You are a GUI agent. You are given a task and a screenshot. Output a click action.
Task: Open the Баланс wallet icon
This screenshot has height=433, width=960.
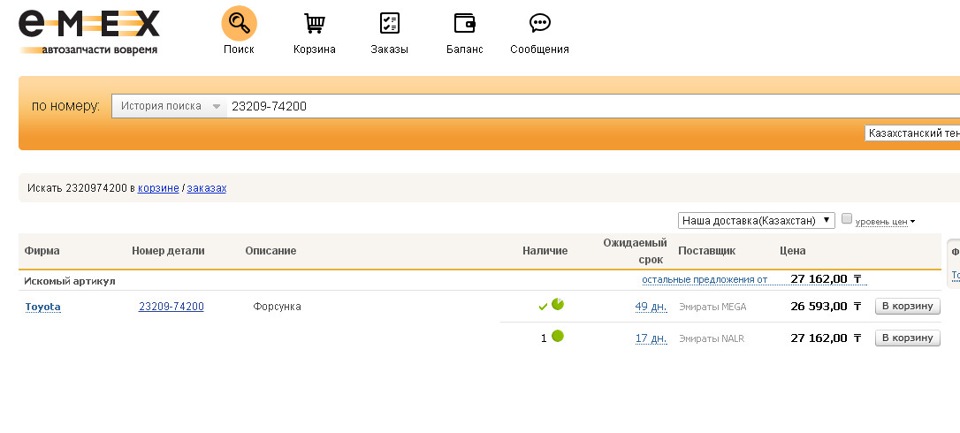click(x=464, y=23)
